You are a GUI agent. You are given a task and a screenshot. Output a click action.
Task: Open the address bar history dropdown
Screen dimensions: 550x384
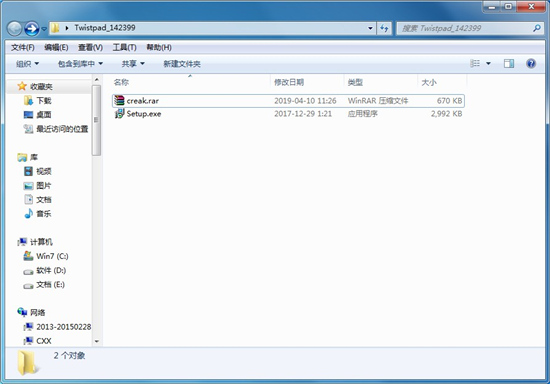[370, 28]
